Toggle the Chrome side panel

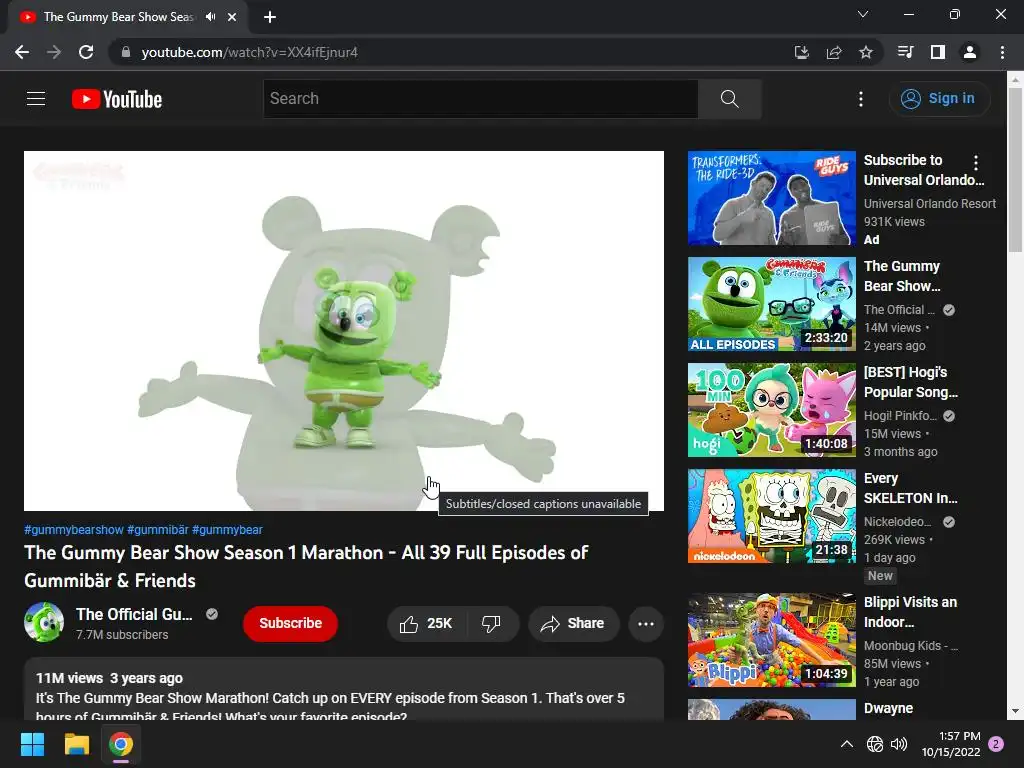click(x=938, y=52)
